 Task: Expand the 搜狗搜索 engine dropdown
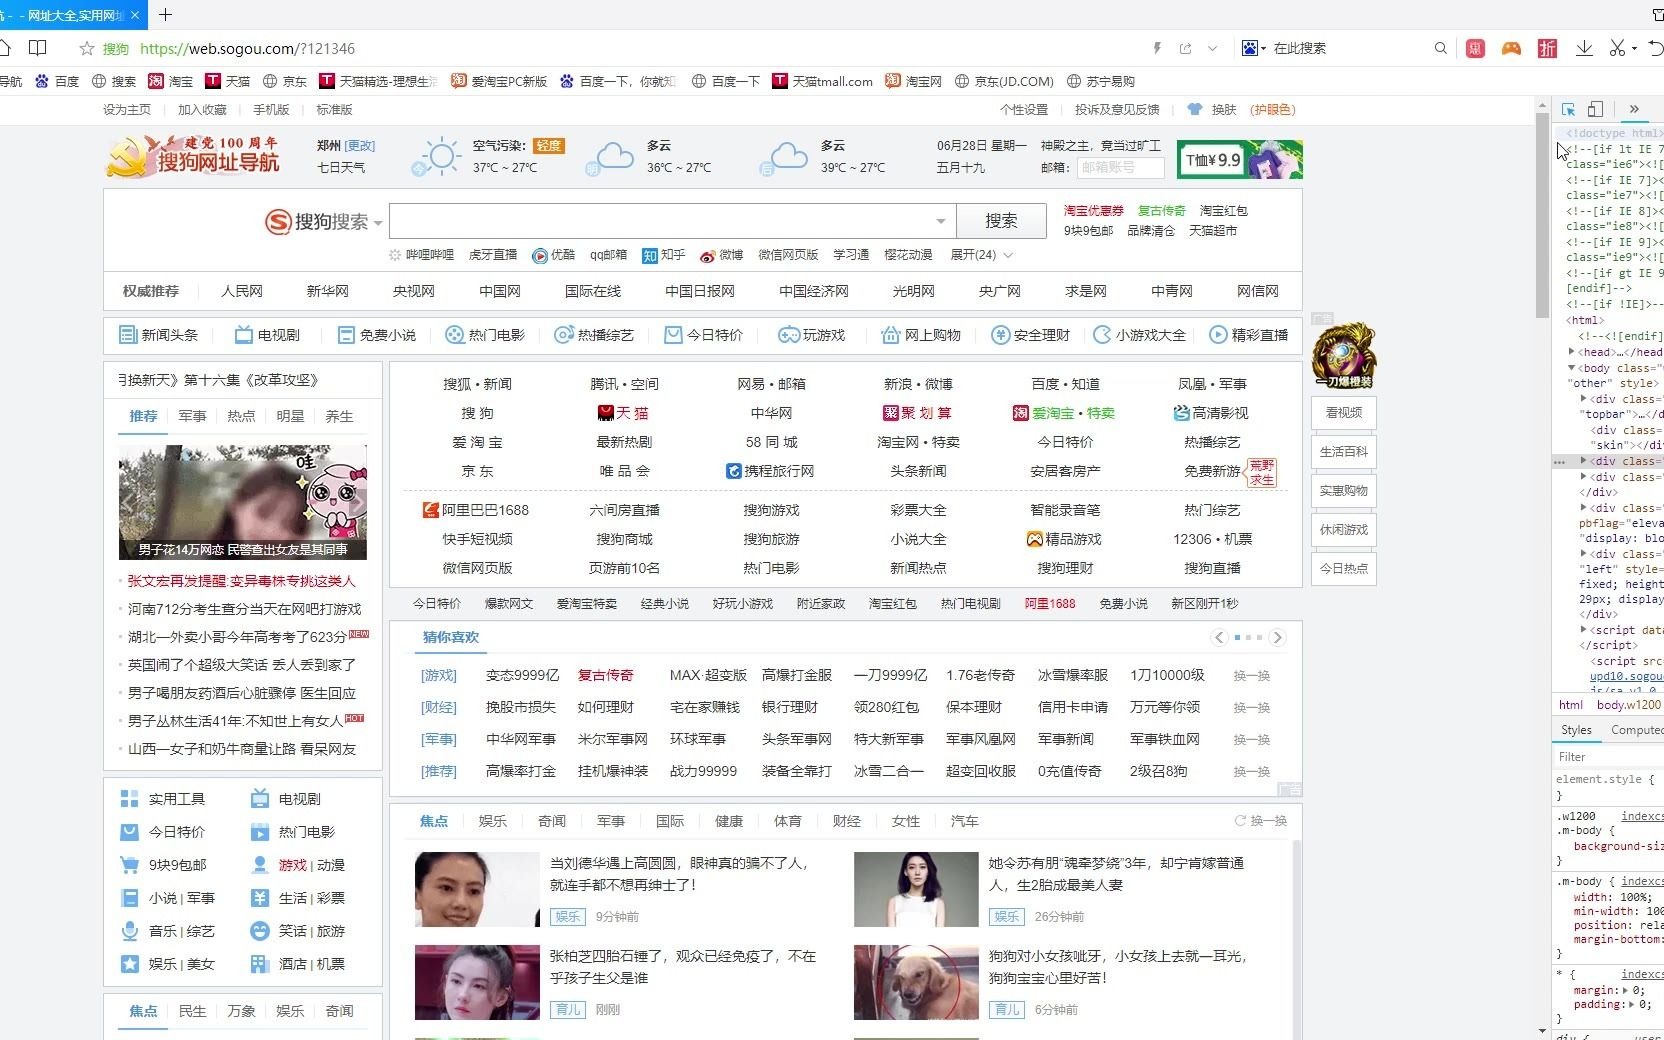click(378, 223)
